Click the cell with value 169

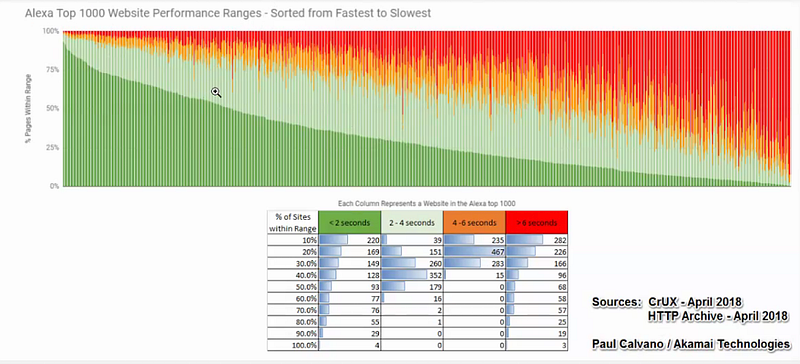pos(349,252)
